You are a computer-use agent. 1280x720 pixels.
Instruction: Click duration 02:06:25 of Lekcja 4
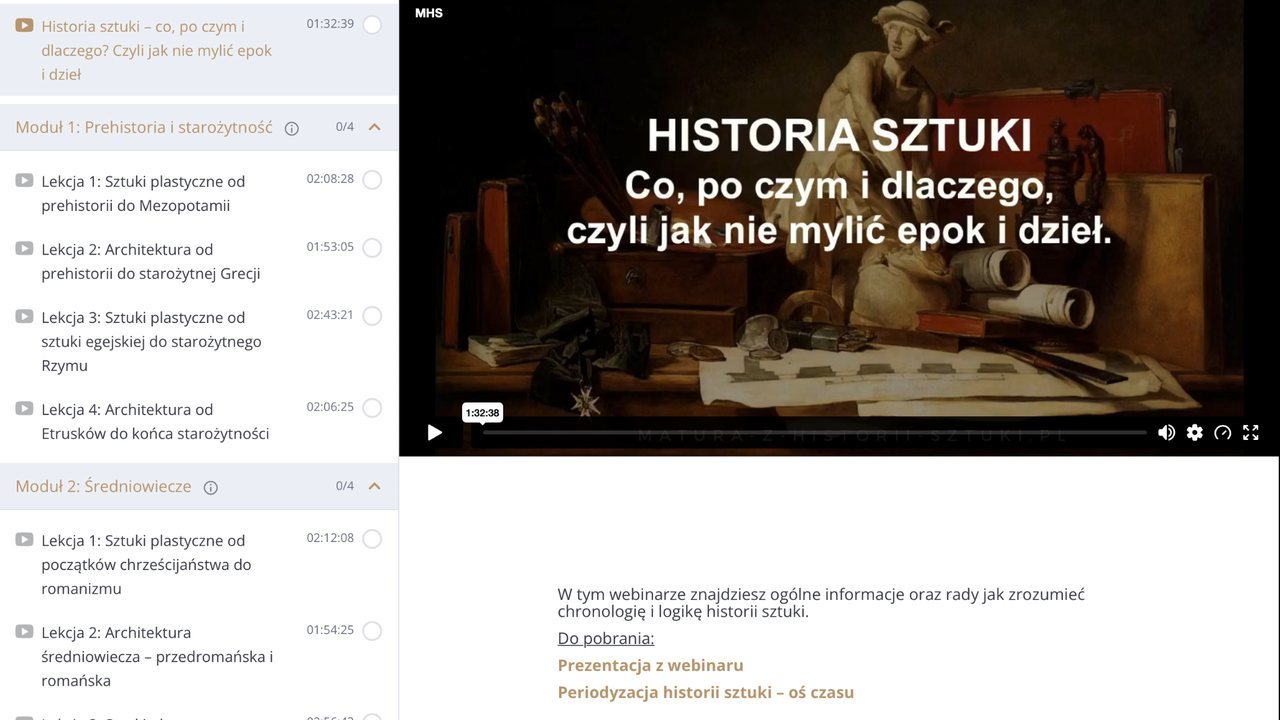tap(330, 407)
